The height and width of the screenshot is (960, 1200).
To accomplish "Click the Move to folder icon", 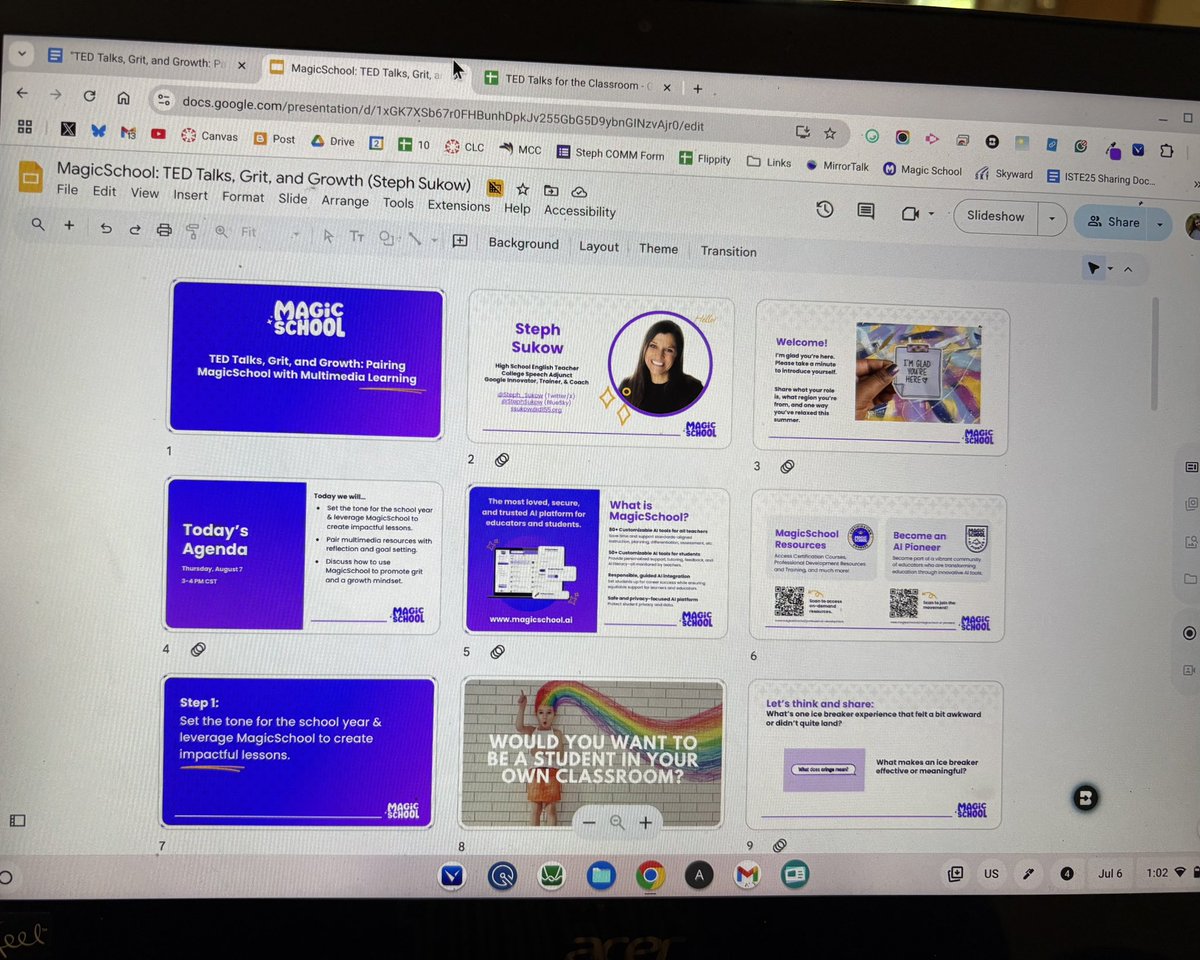I will [551, 190].
